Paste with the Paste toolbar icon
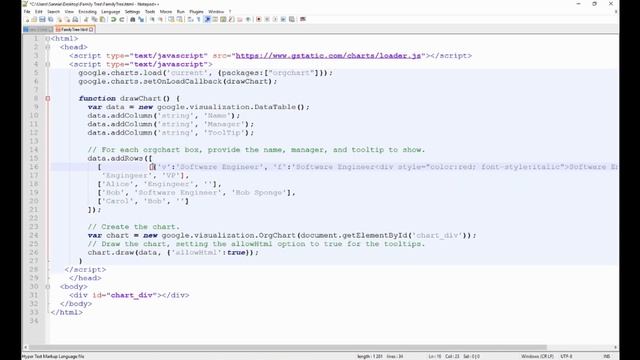This screenshot has width=640, height=360. click(102, 19)
